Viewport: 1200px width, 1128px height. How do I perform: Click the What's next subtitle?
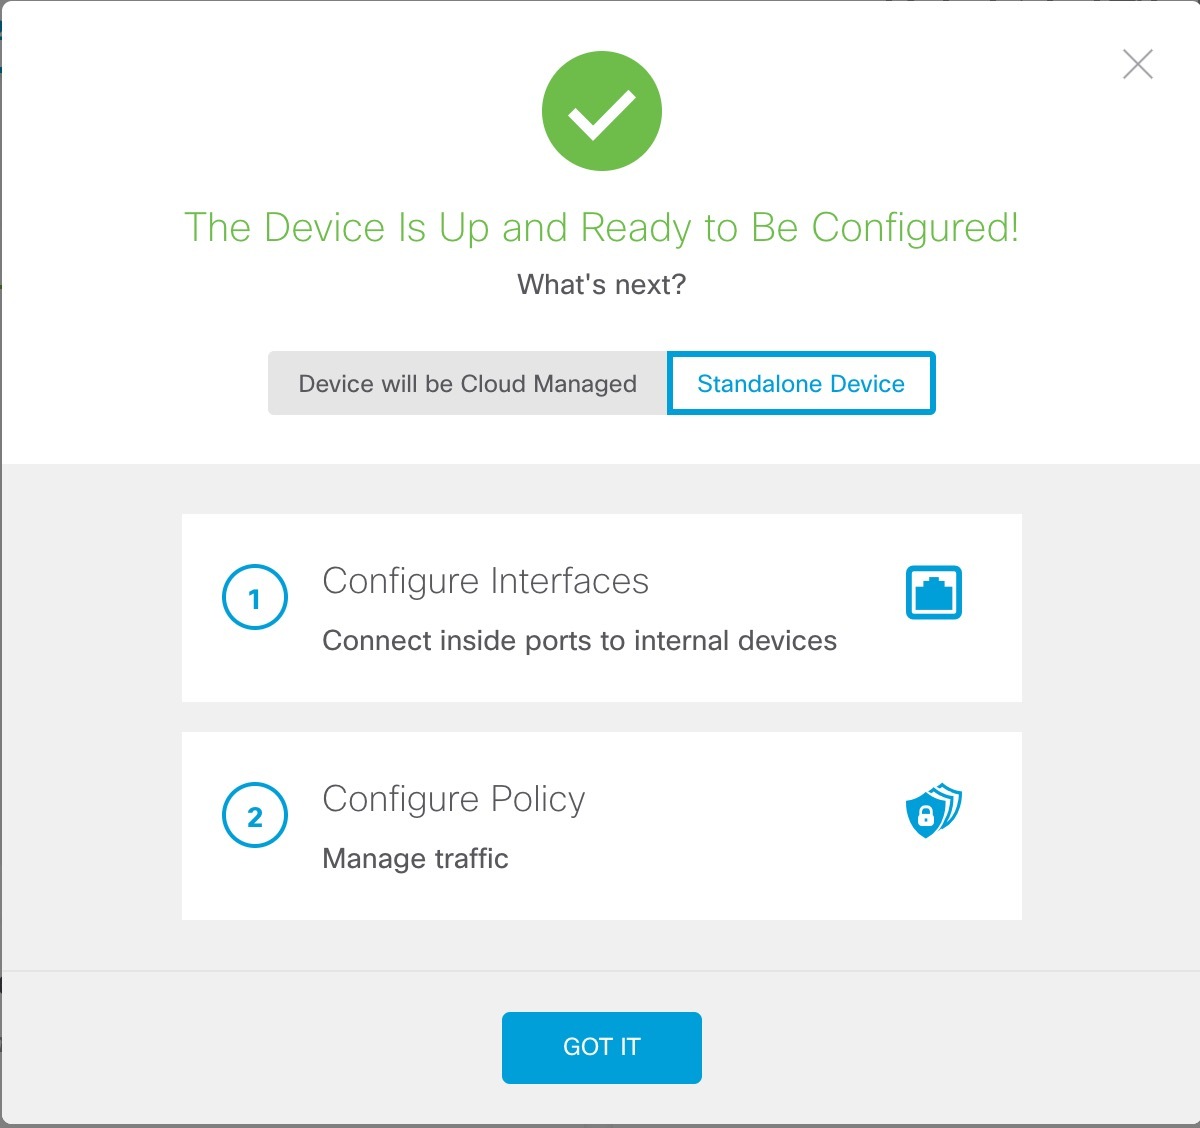(x=601, y=283)
